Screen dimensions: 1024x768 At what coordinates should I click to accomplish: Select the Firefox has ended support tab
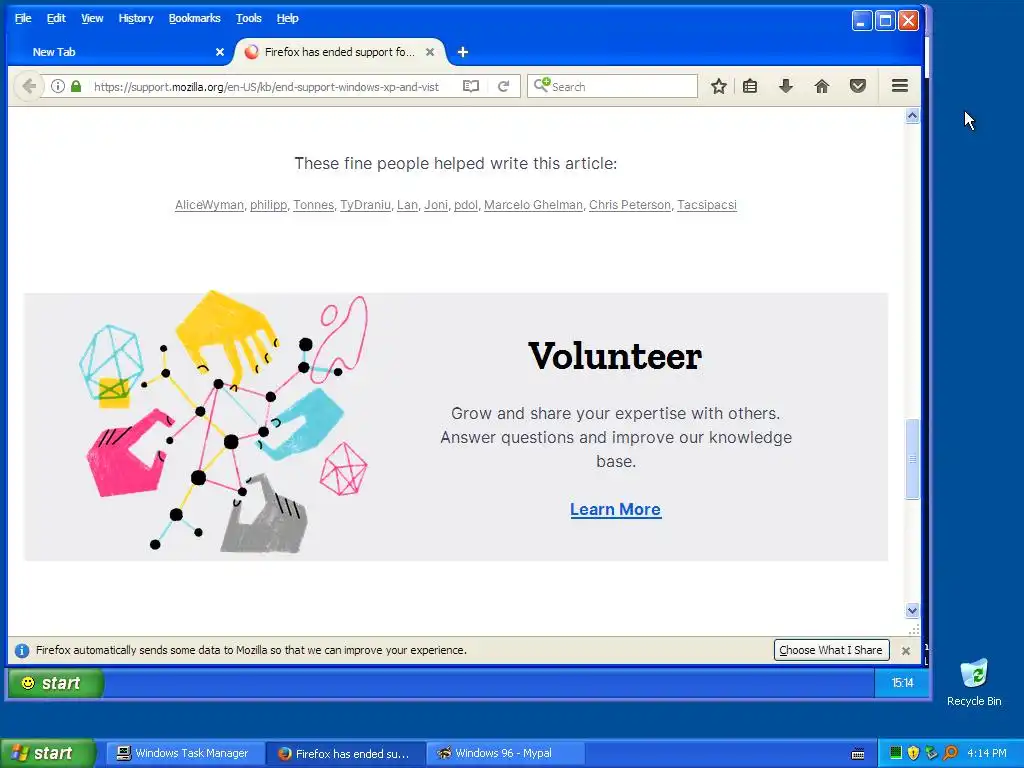(340, 52)
